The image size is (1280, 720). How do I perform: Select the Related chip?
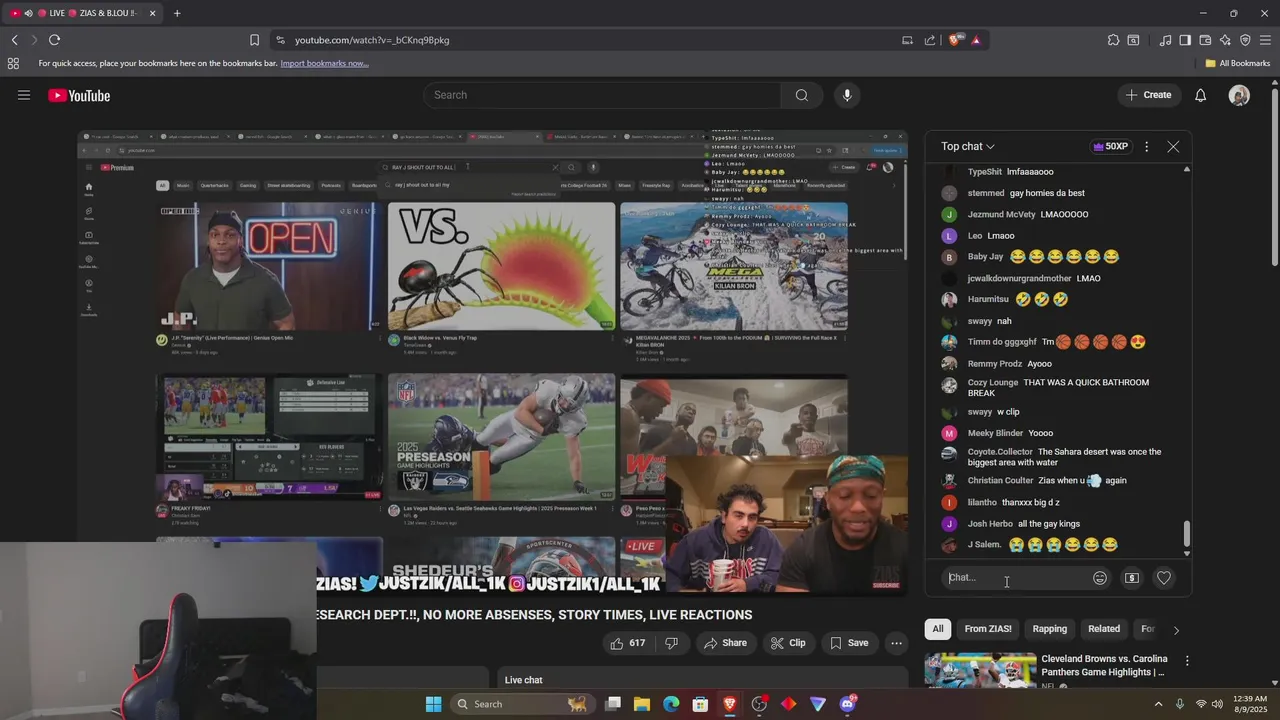click(1104, 629)
